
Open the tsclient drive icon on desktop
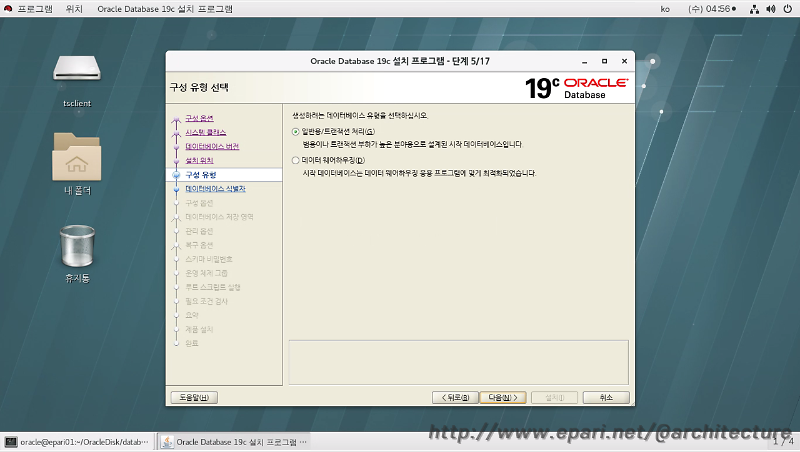pos(77,68)
